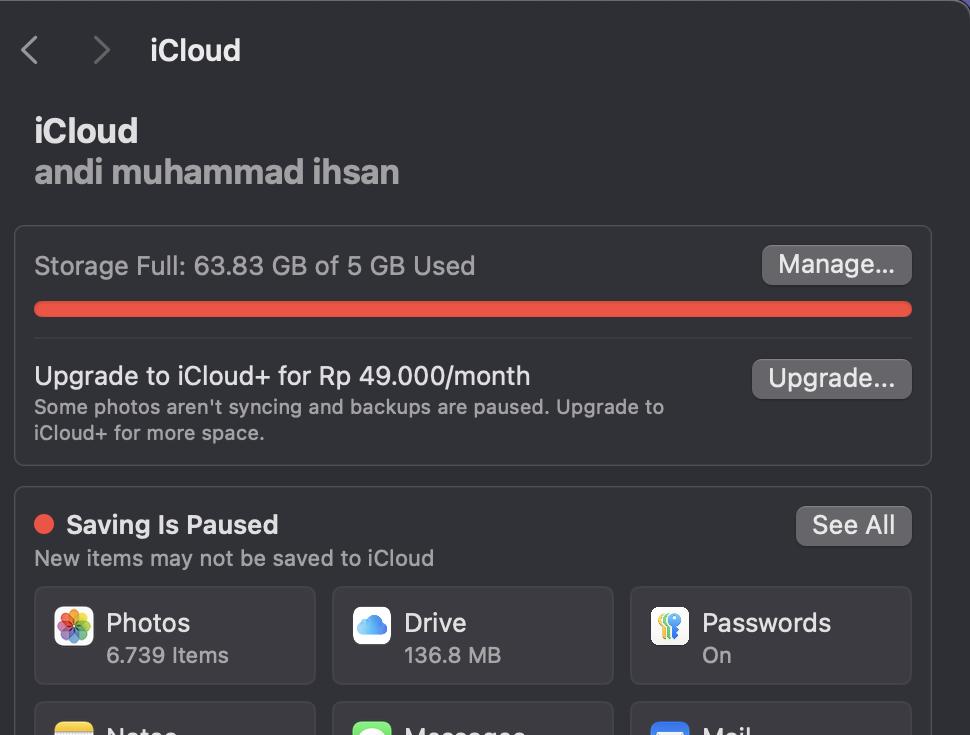
Task: Show all apps with See All
Action: point(854,526)
